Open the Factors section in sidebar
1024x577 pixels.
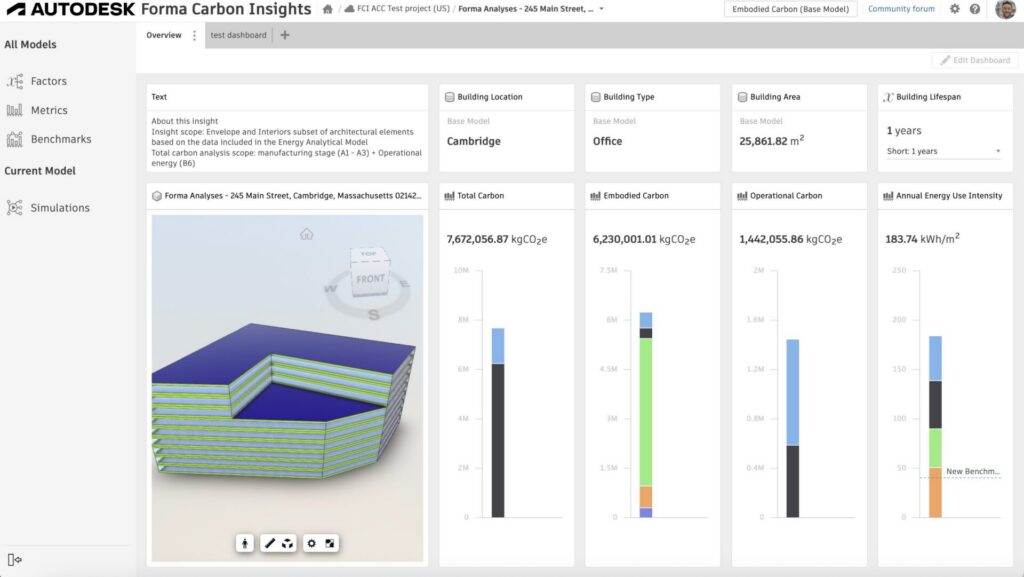pyautogui.click(x=48, y=81)
